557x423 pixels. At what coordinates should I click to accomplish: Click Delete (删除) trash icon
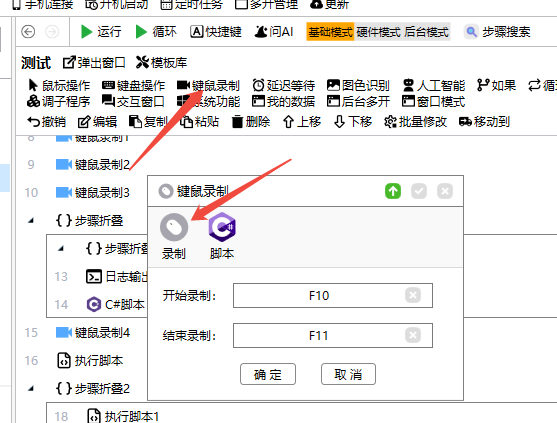(250, 122)
